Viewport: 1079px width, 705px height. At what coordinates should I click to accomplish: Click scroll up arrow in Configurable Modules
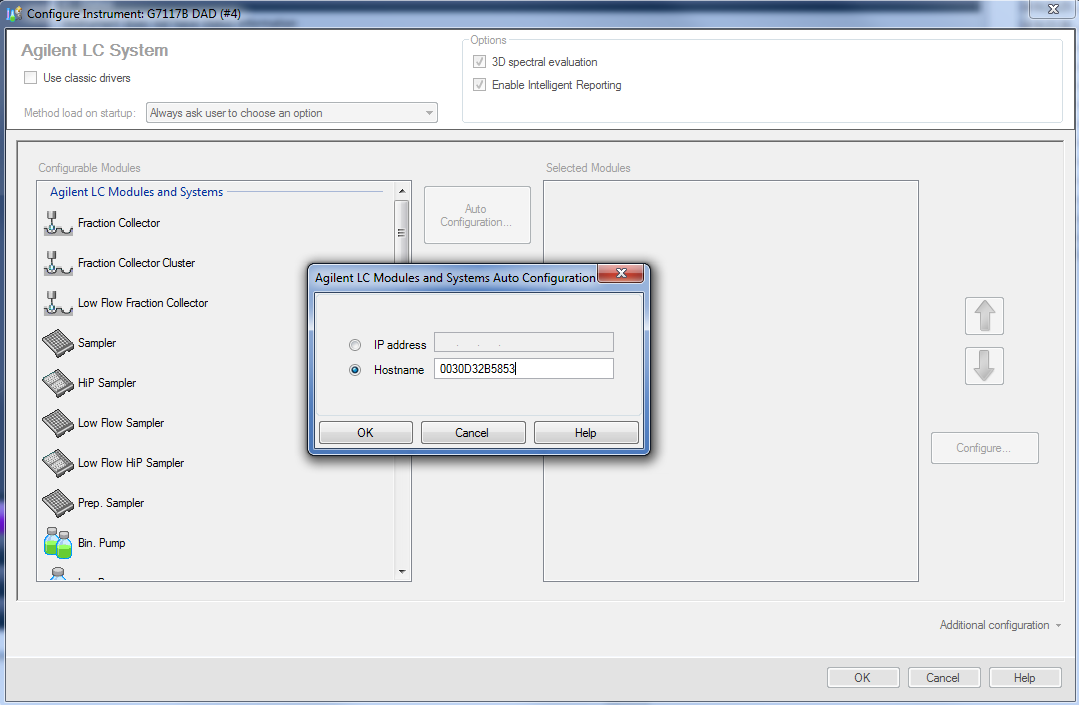402,191
